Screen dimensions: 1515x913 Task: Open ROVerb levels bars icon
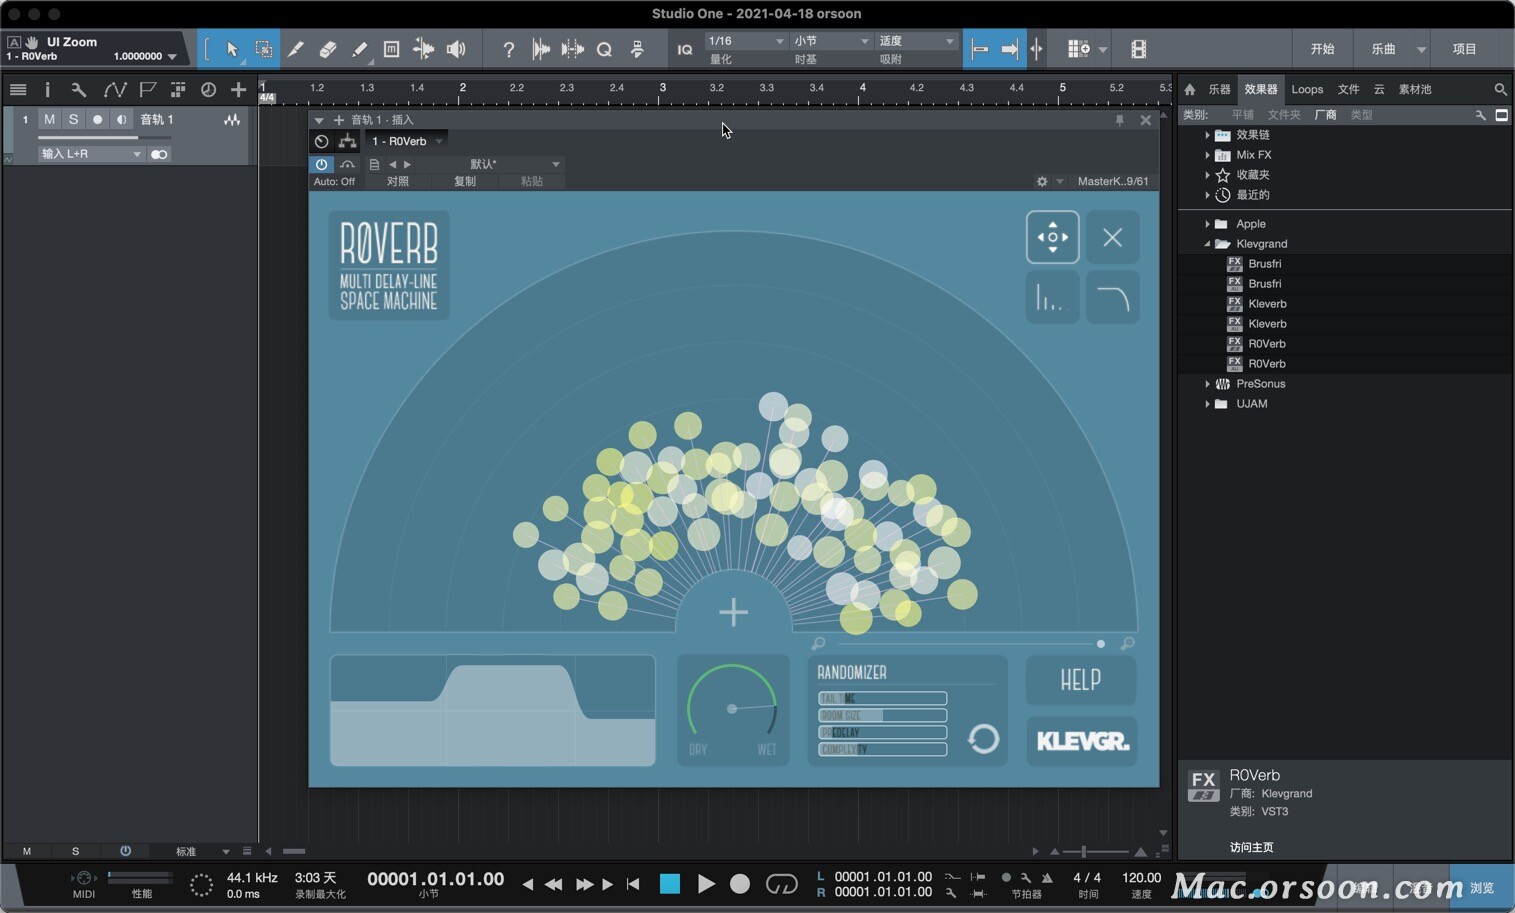1052,297
